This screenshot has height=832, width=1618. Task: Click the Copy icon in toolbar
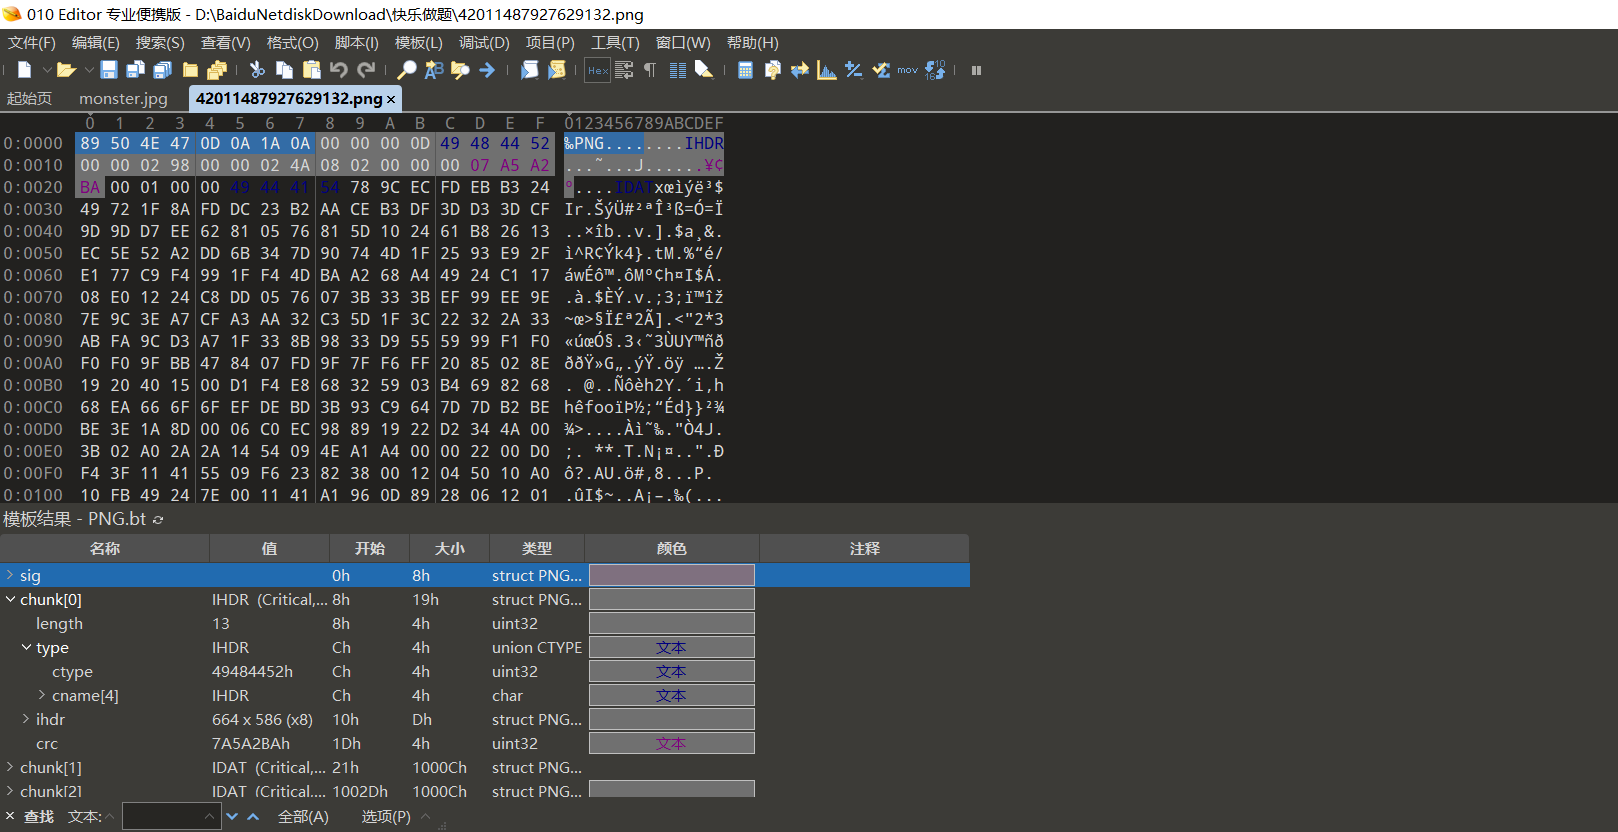point(284,70)
